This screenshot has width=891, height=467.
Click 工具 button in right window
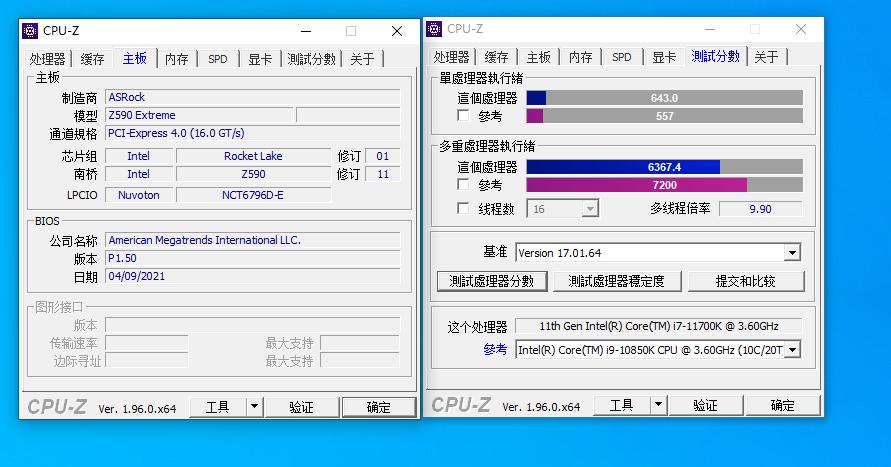pyautogui.click(x=622, y=405)
